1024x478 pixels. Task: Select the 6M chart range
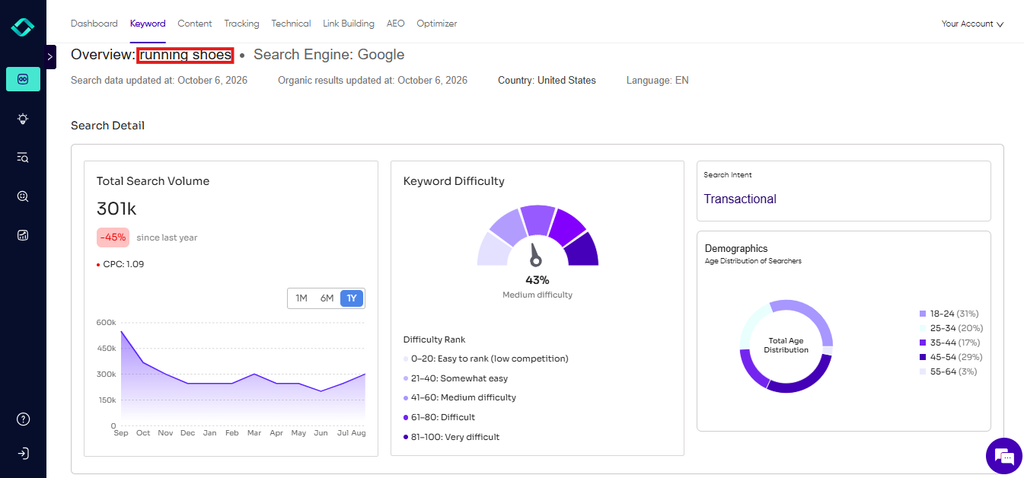[327, 298]
